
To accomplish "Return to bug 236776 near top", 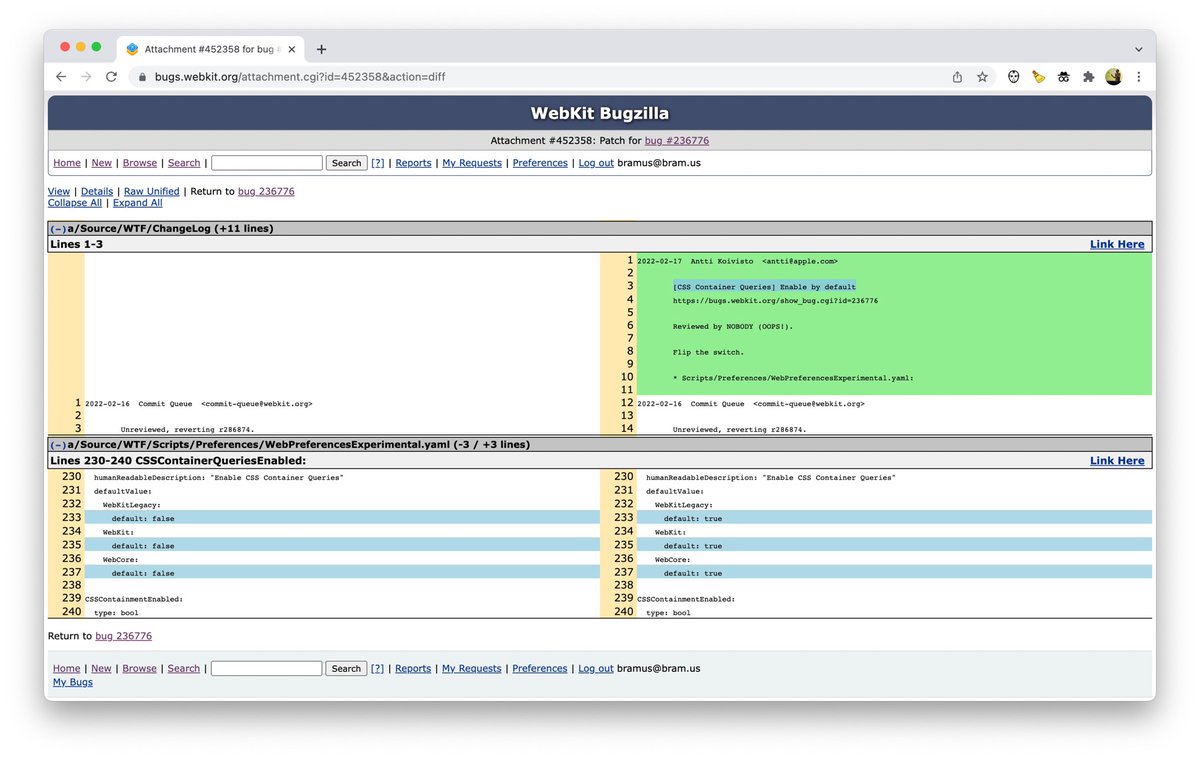I will click(266, 191).
